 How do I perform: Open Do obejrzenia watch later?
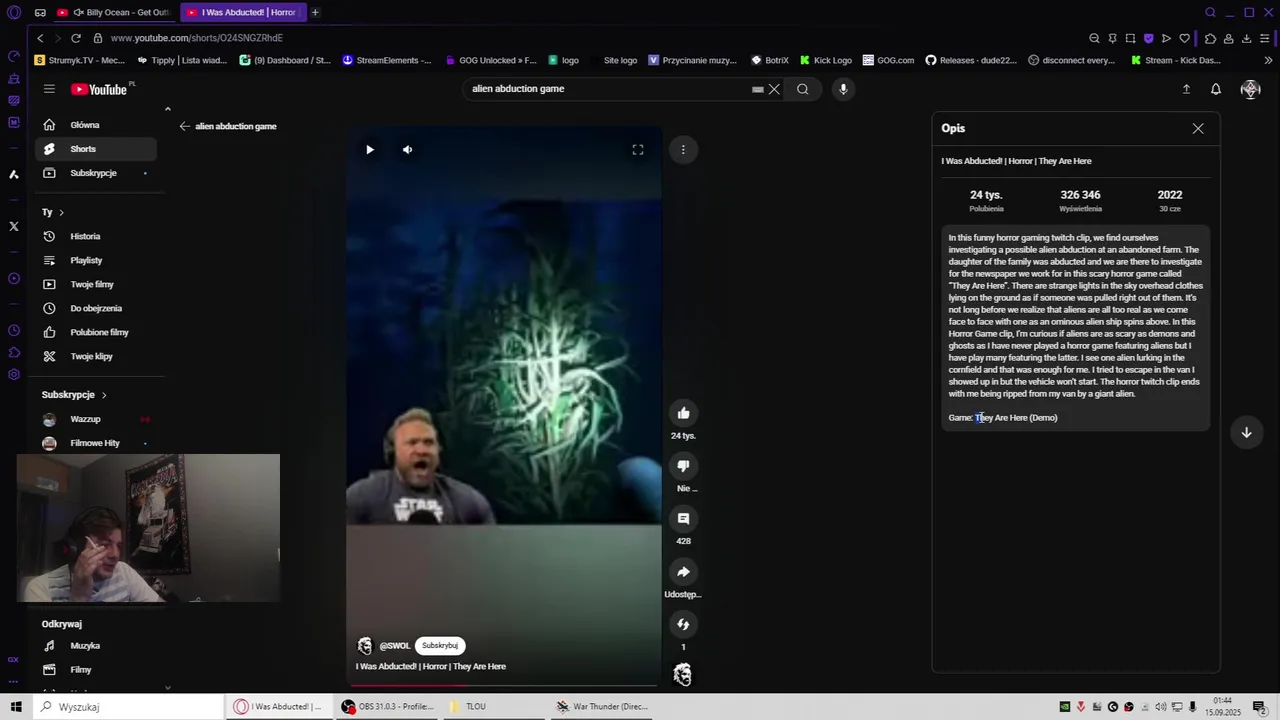click(x=96, y=308)
